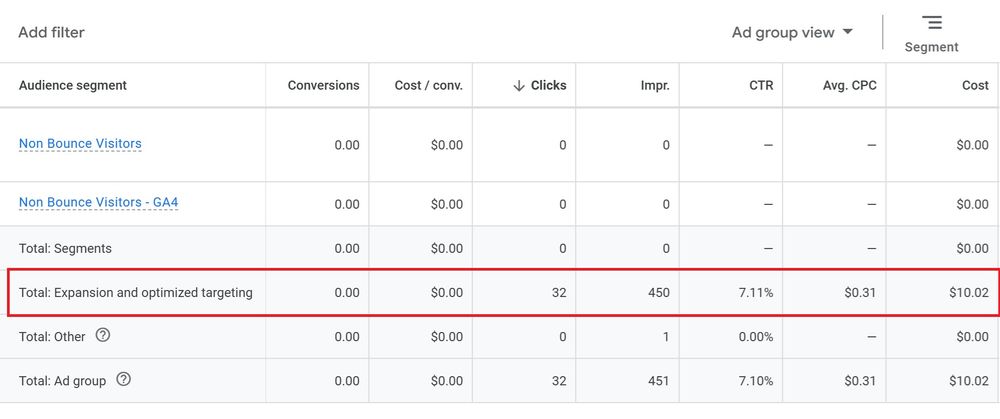The image size is (1000, 419).
Task: Click the $10.02 cost in expansion row
Action: pyautogui.click(x=968, y=293)
